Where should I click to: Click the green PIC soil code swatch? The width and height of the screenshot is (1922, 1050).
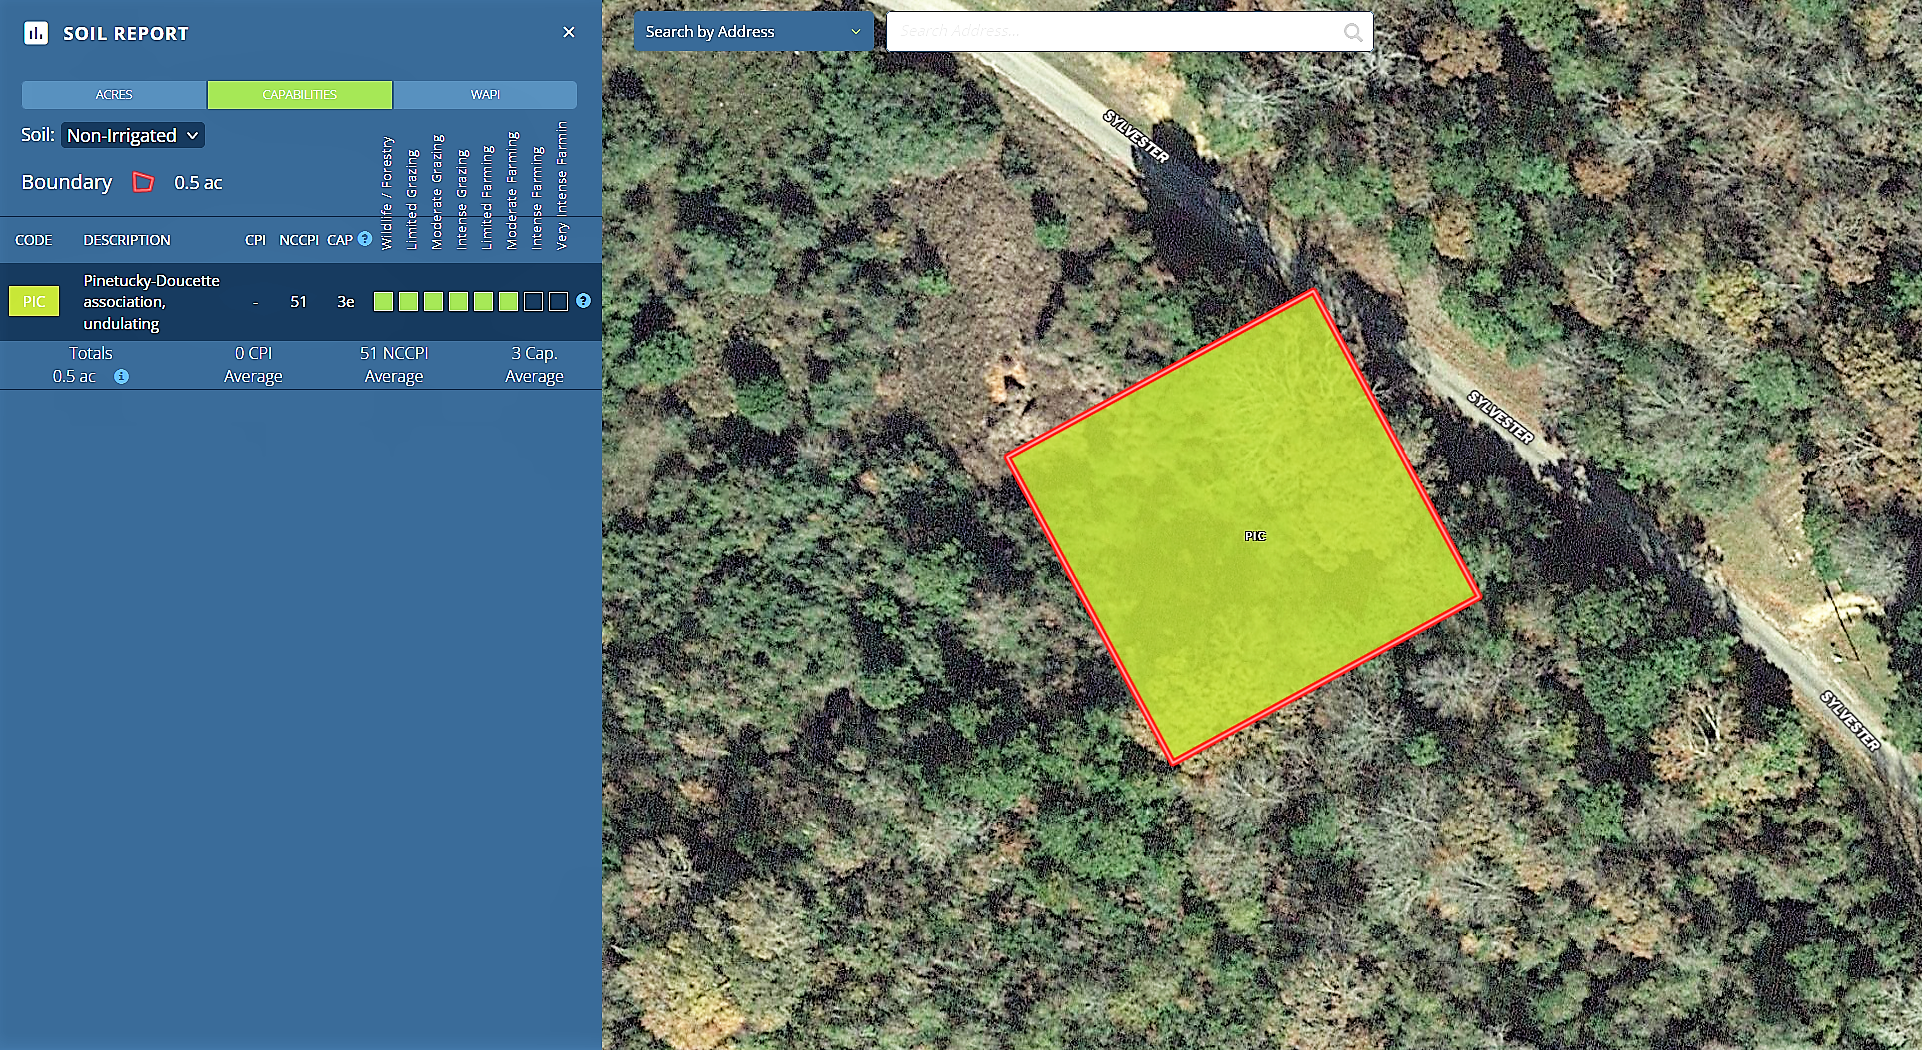pos(34,301)
